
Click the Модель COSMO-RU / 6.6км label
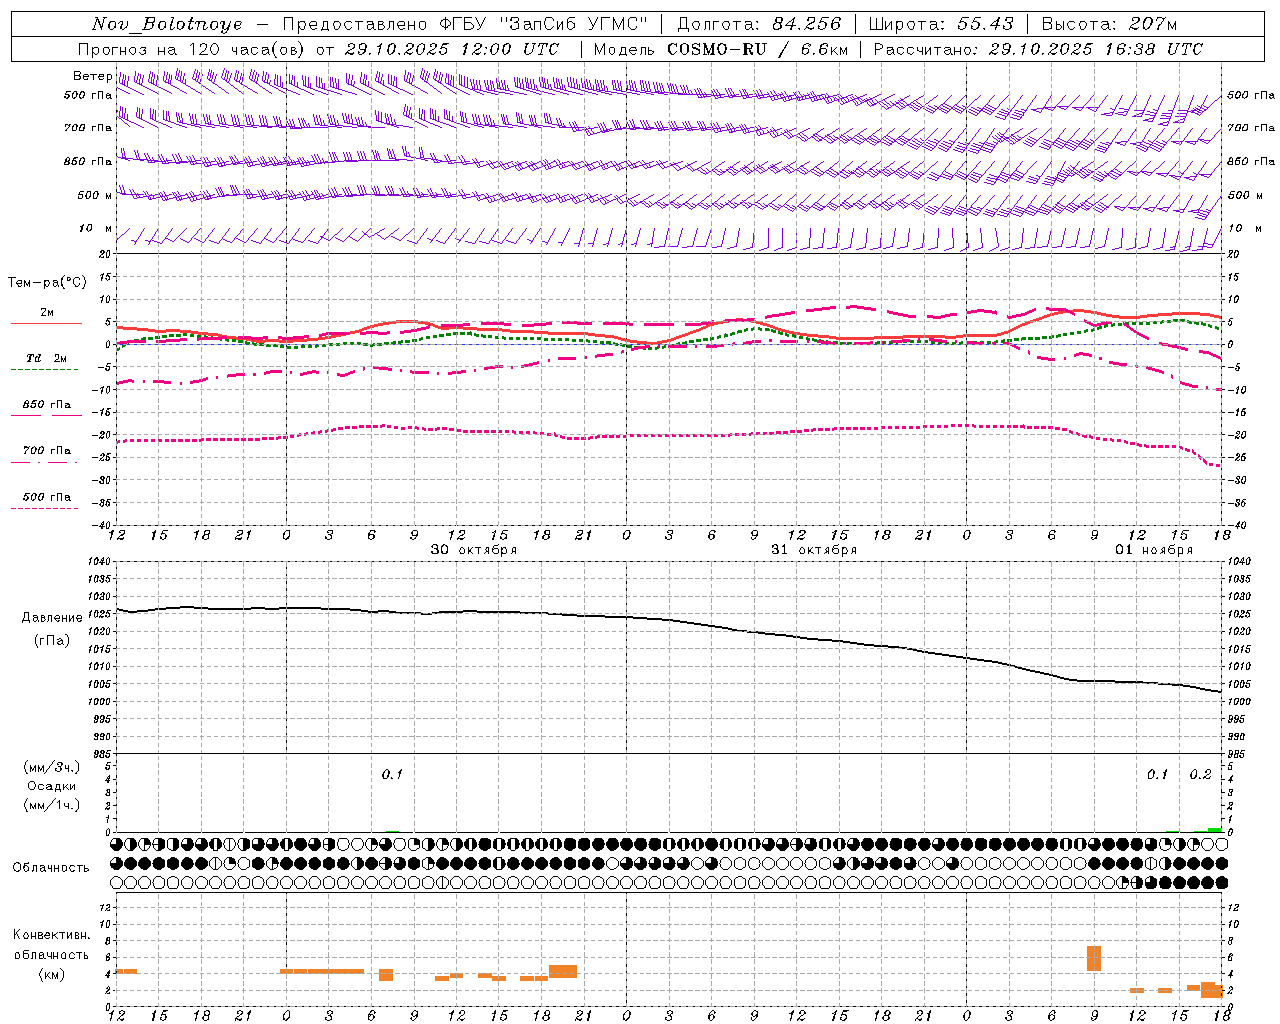click(720, 49)
